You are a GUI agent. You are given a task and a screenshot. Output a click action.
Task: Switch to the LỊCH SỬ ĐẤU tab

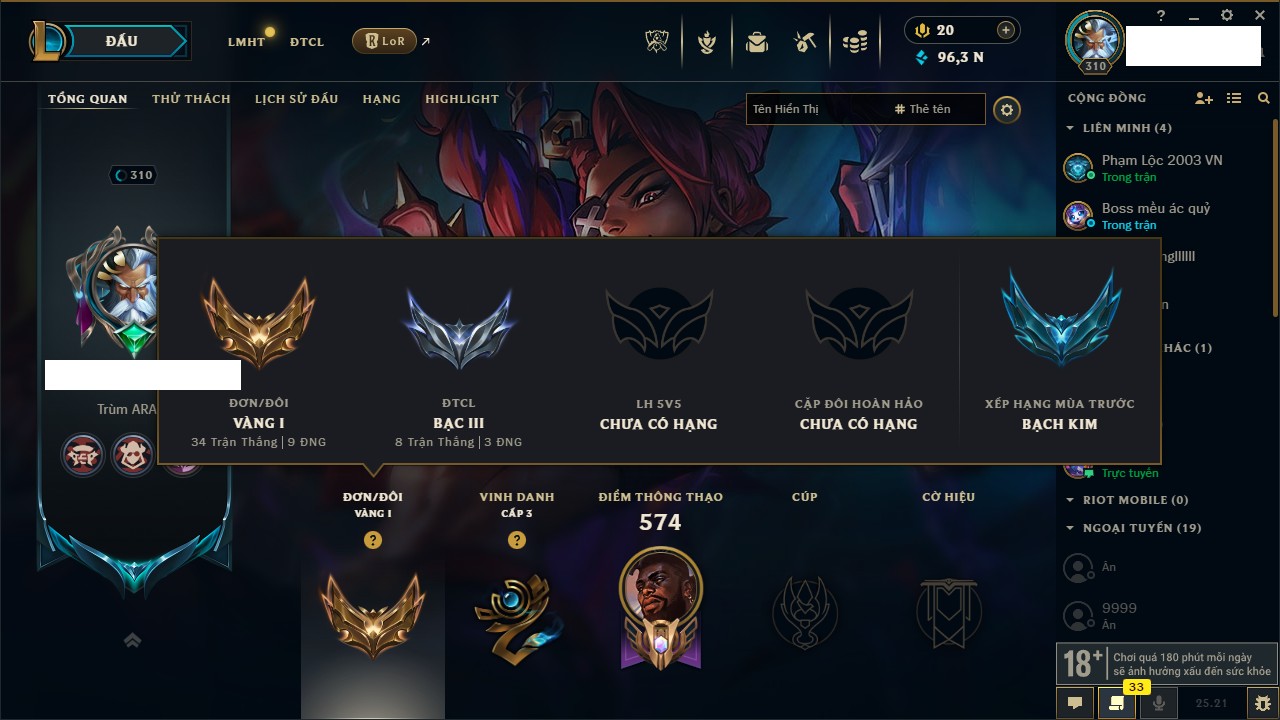click(296, 99)
